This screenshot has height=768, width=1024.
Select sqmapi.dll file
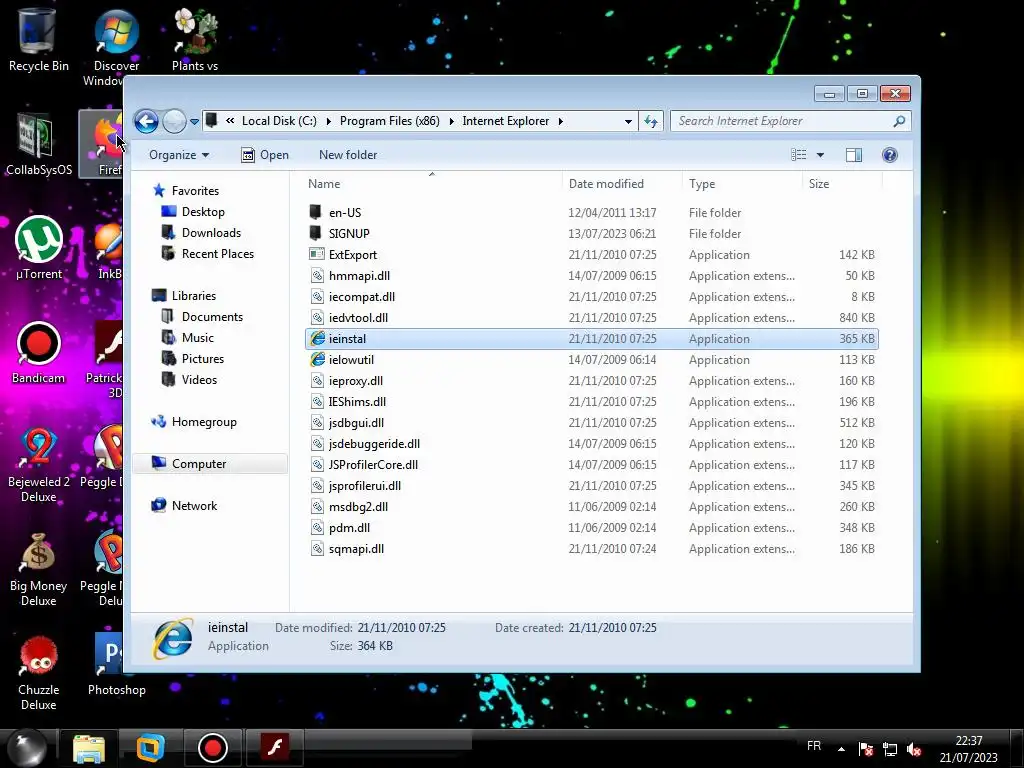point(592,549)
